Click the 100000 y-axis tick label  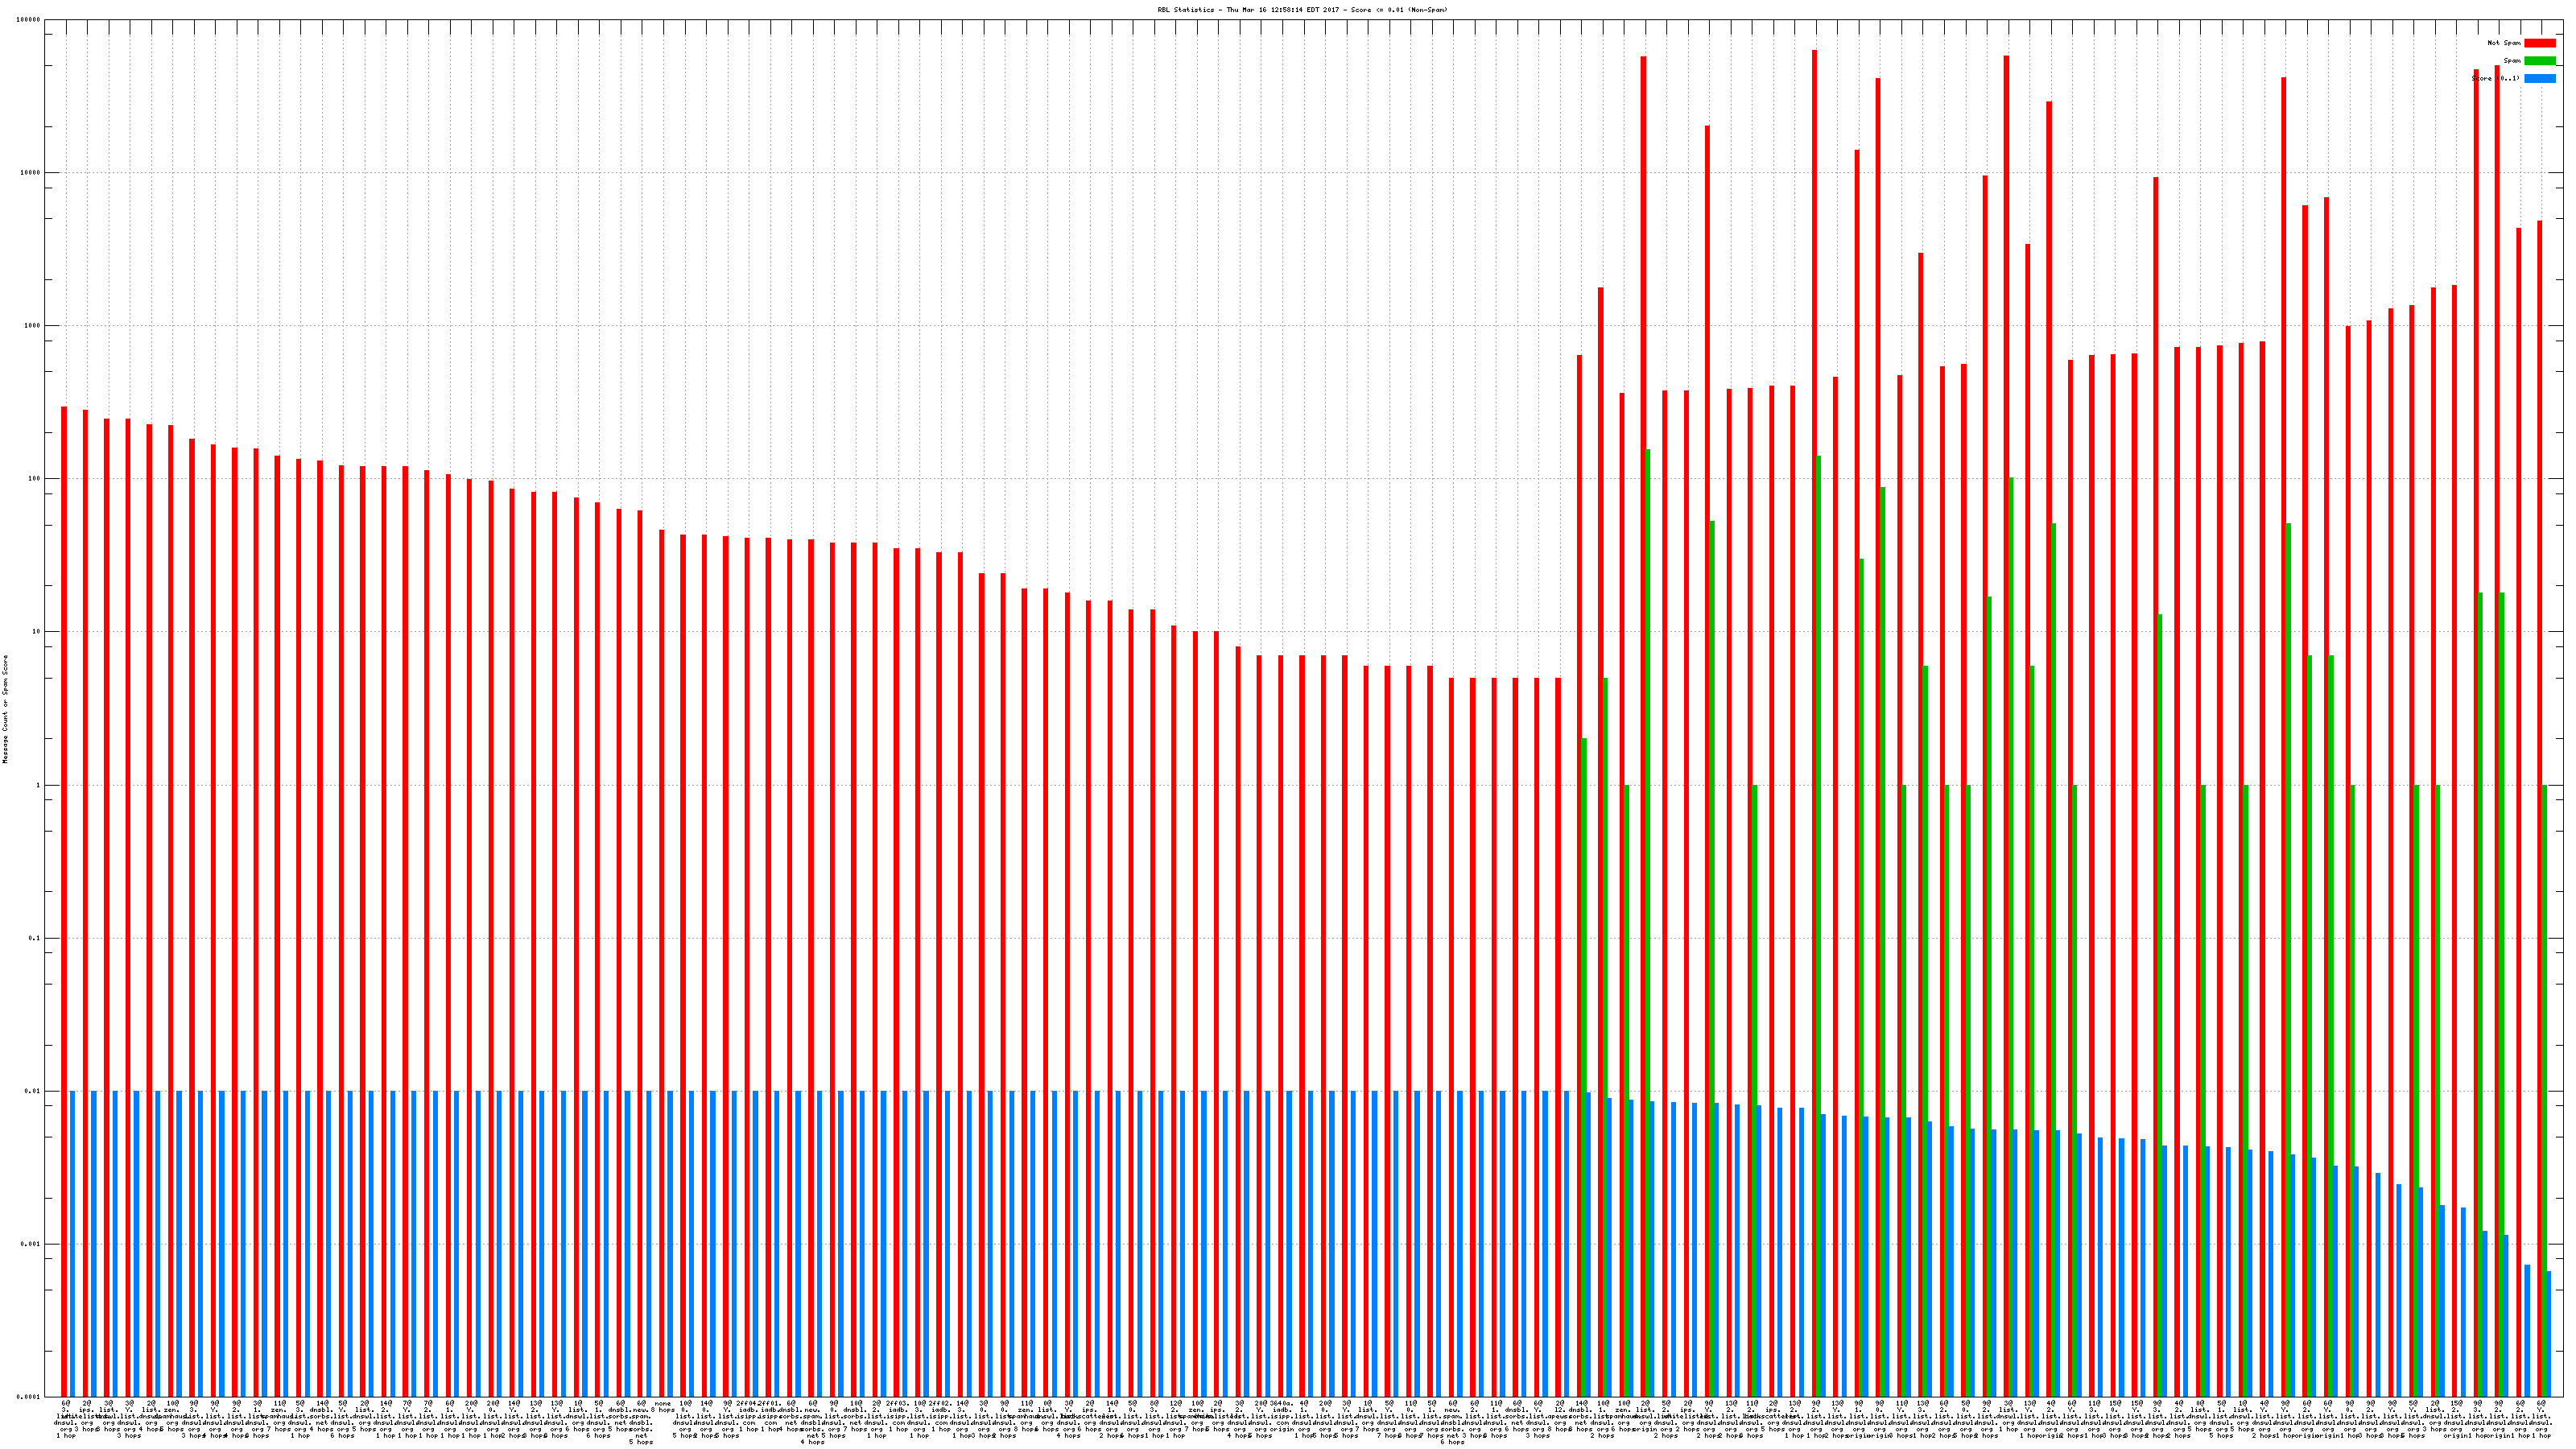[x=29, y=20]
